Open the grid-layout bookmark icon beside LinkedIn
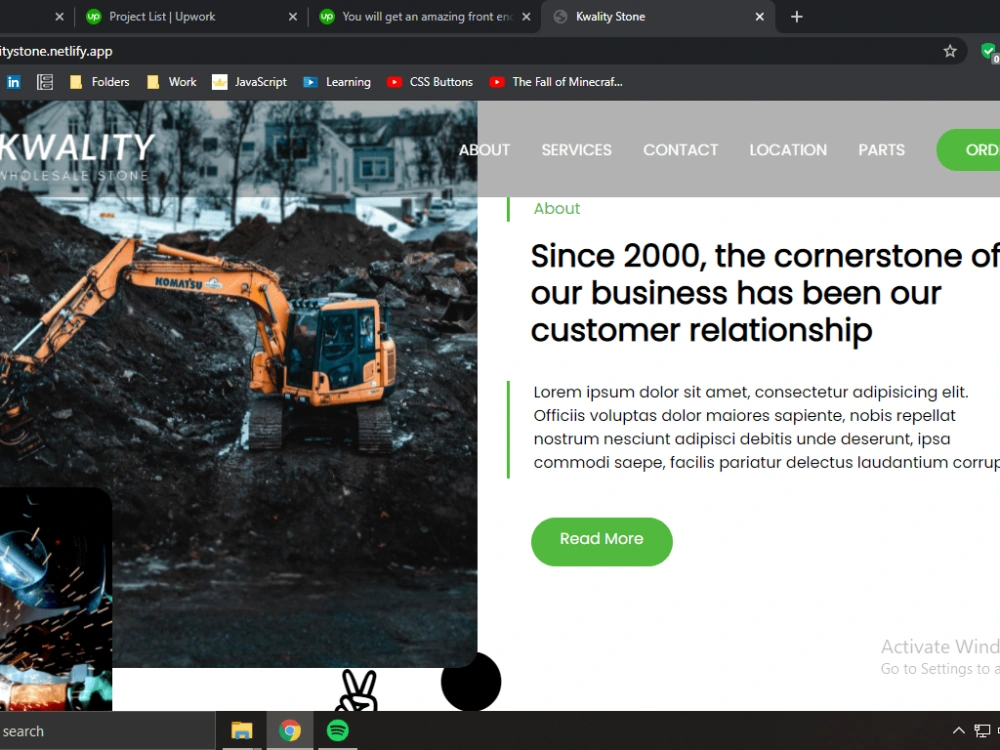 45,82
